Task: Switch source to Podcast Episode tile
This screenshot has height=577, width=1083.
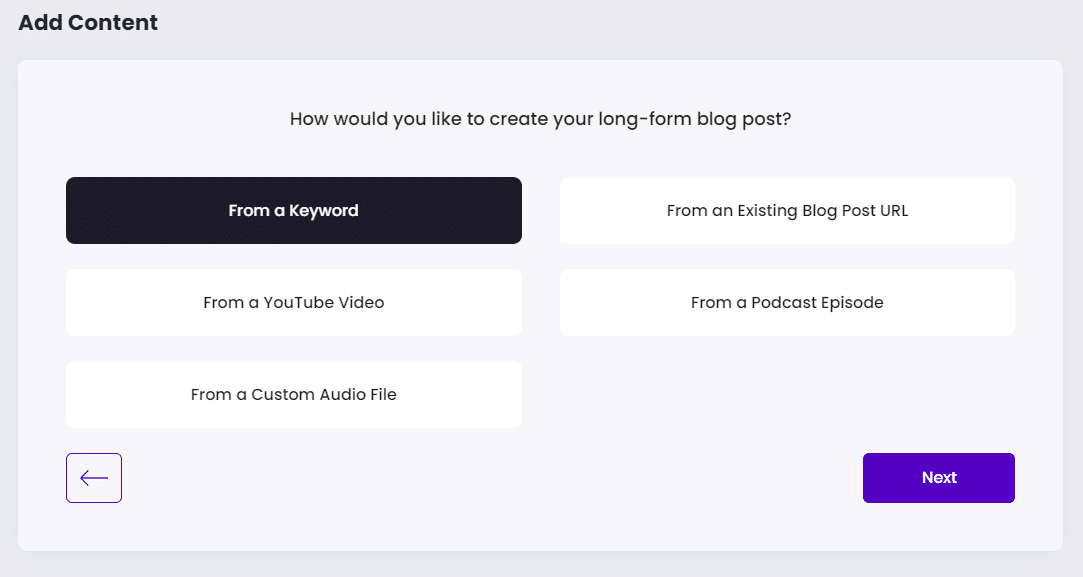Action: (x=787, y=302)
